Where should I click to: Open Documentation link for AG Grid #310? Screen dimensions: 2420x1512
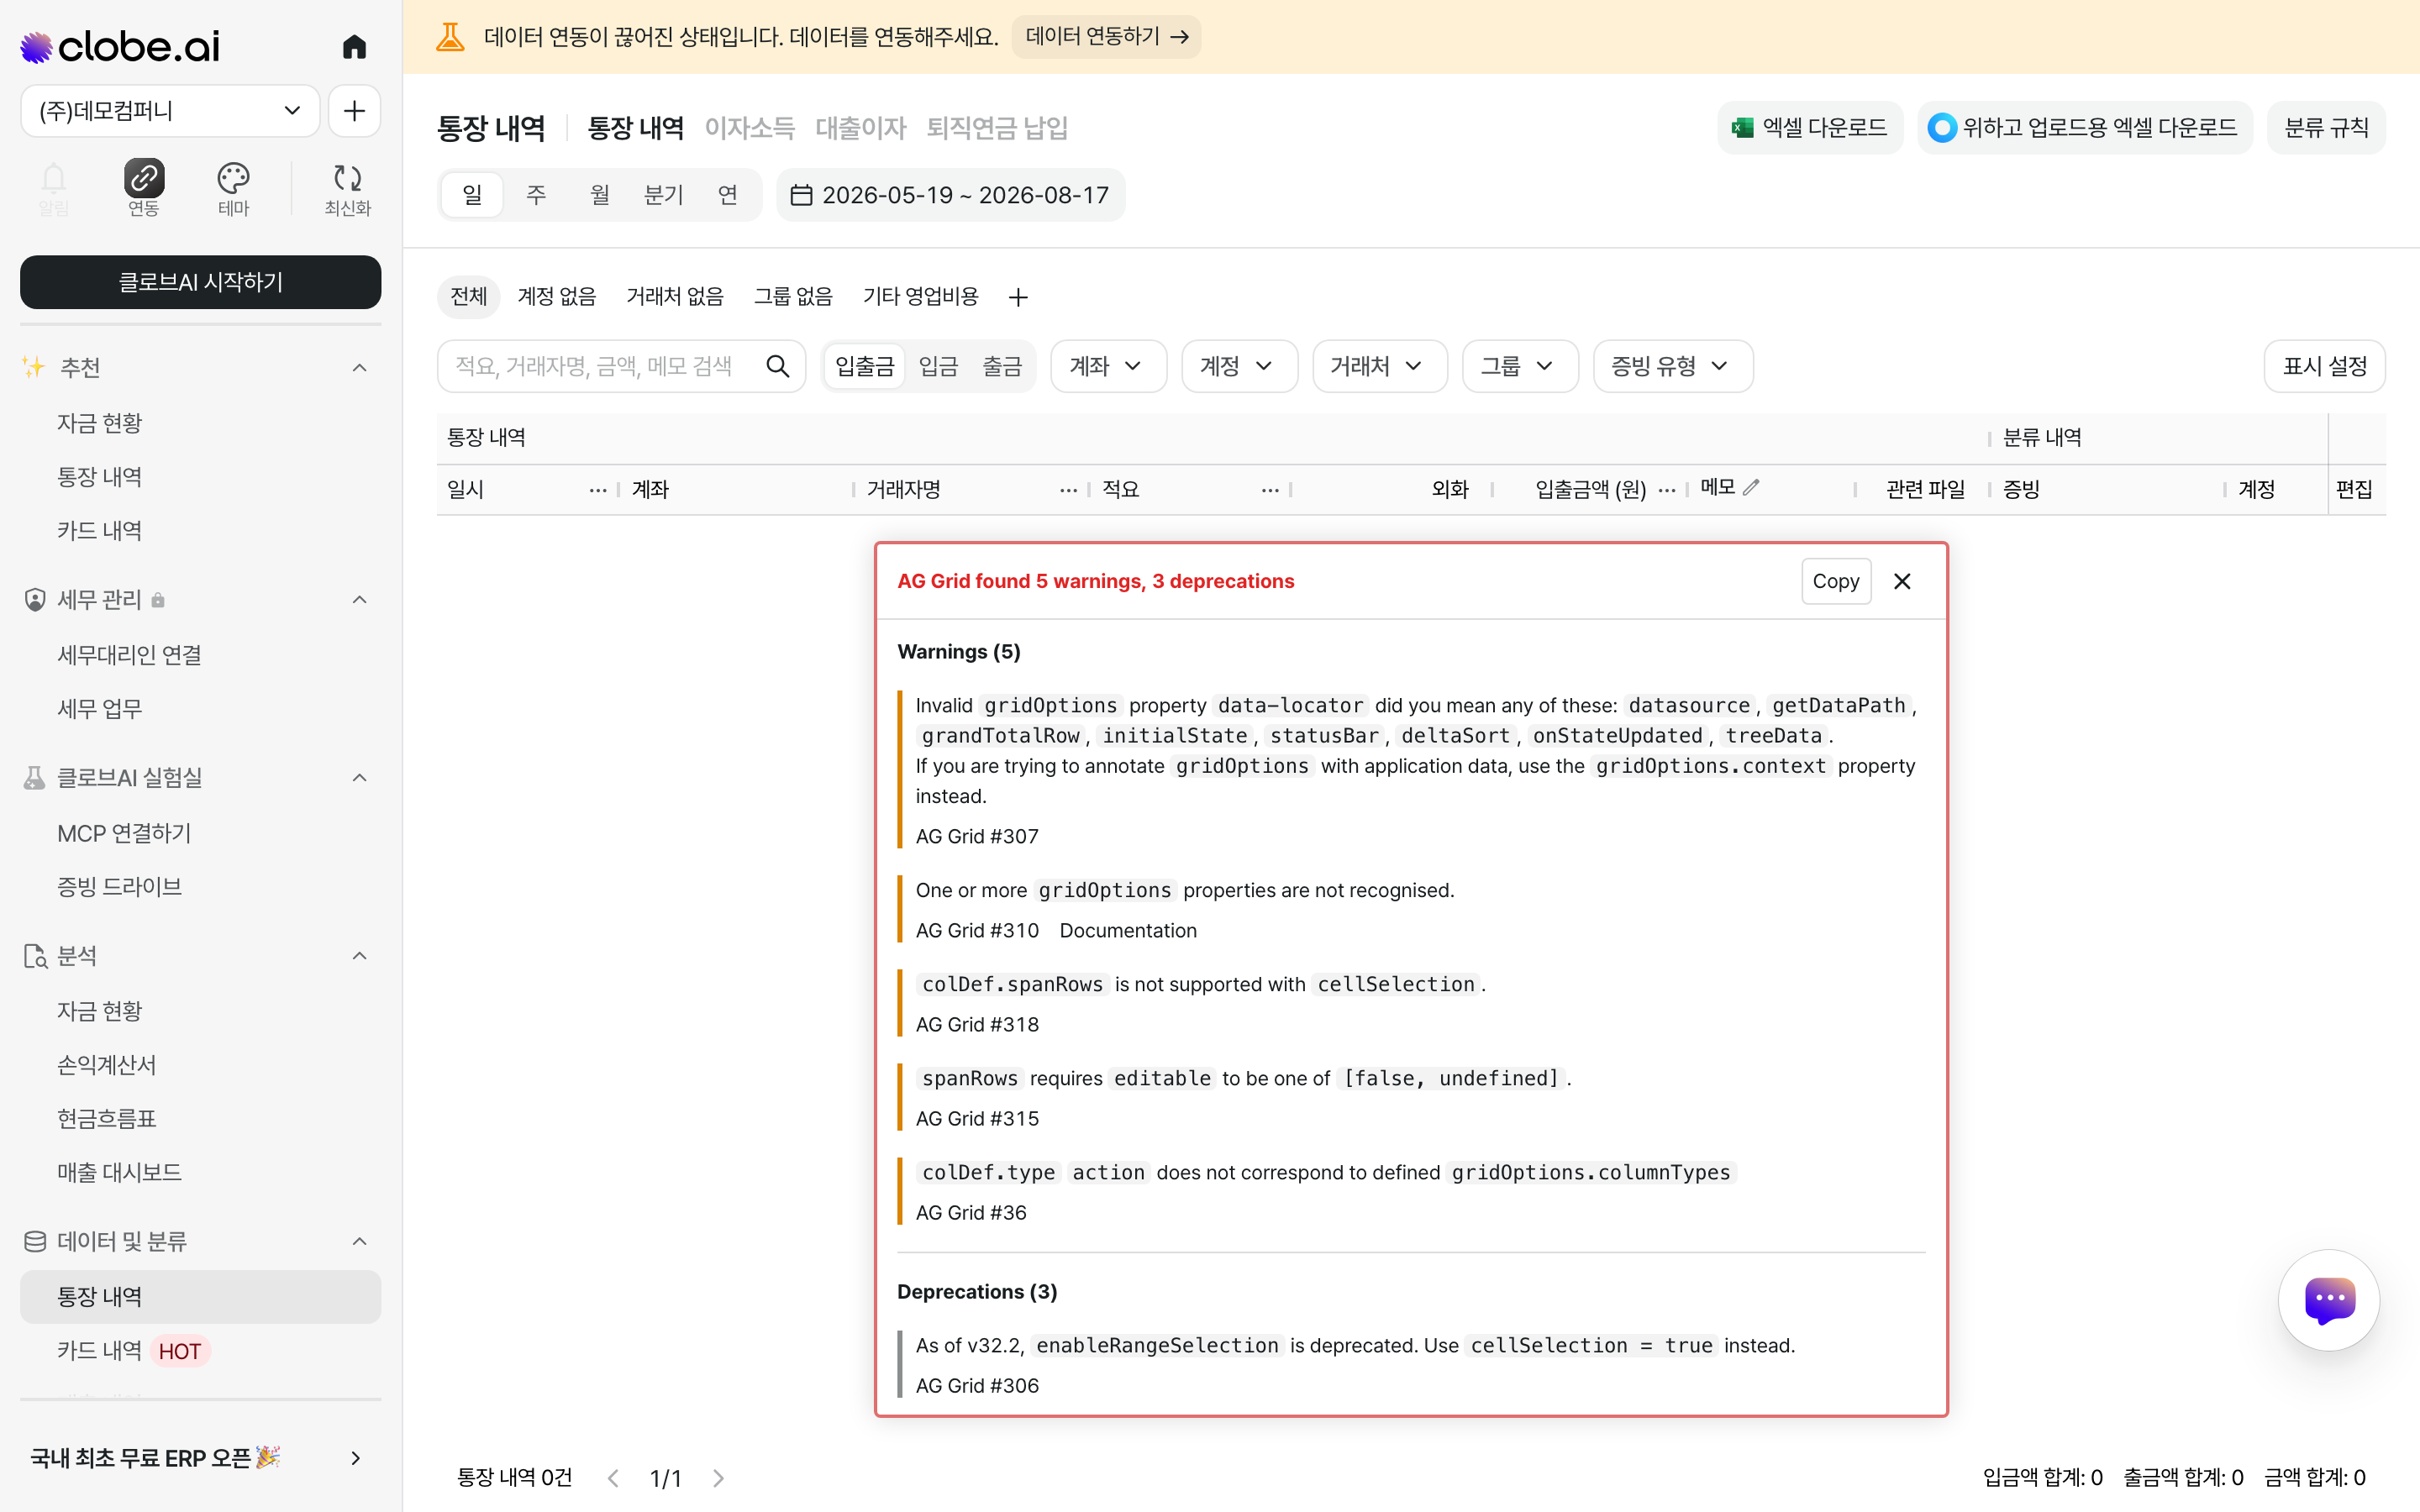1128,931
